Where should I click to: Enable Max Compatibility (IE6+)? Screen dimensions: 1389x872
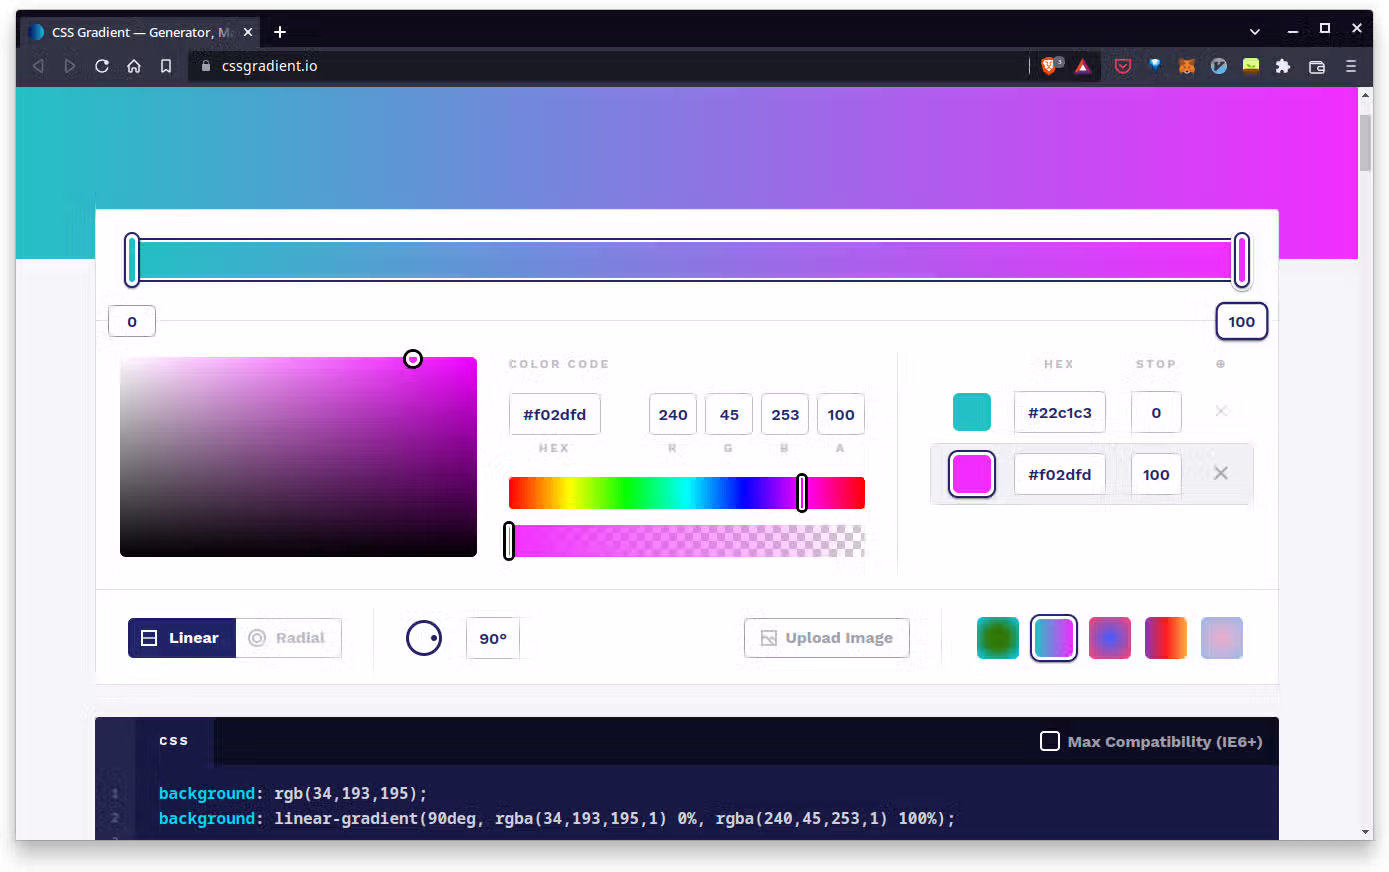click(1049, 741)
